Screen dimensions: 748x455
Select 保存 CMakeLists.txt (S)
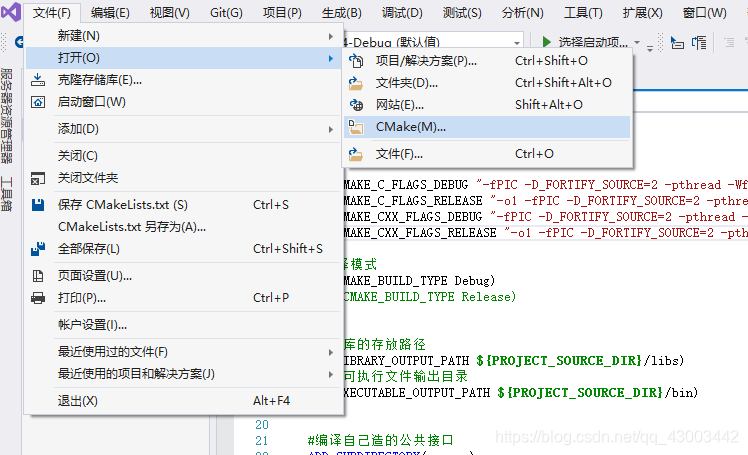[183, 205]
